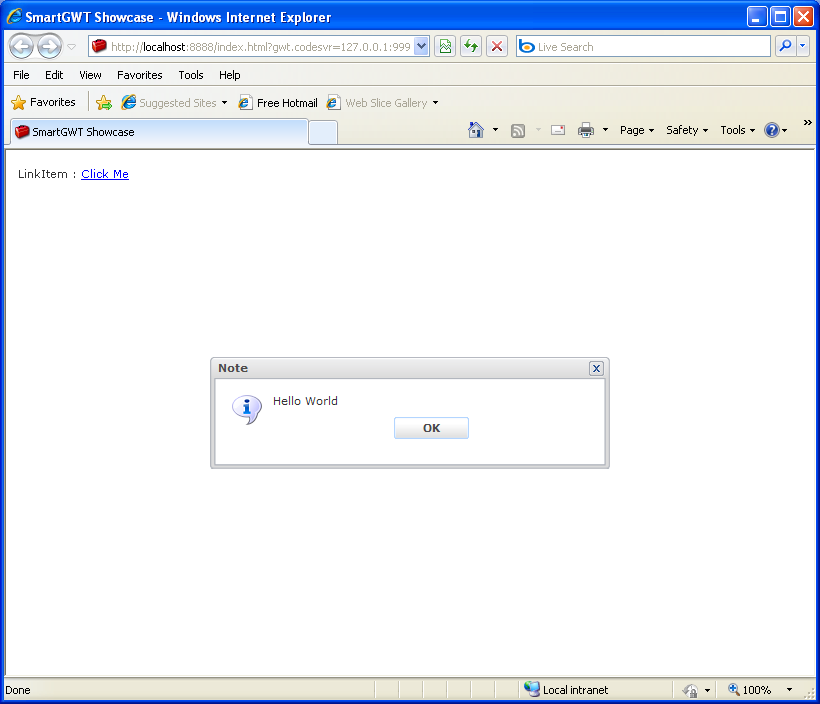Minimize the Internet Explorer window

[x=756, y=17]
